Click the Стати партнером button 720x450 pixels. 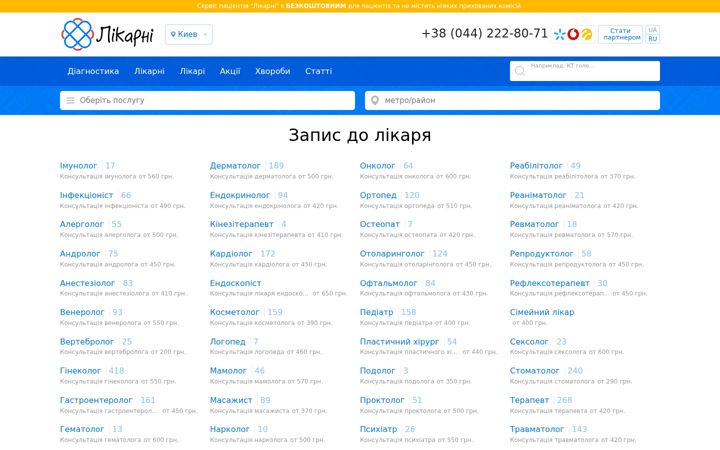(x=620, y=34)
